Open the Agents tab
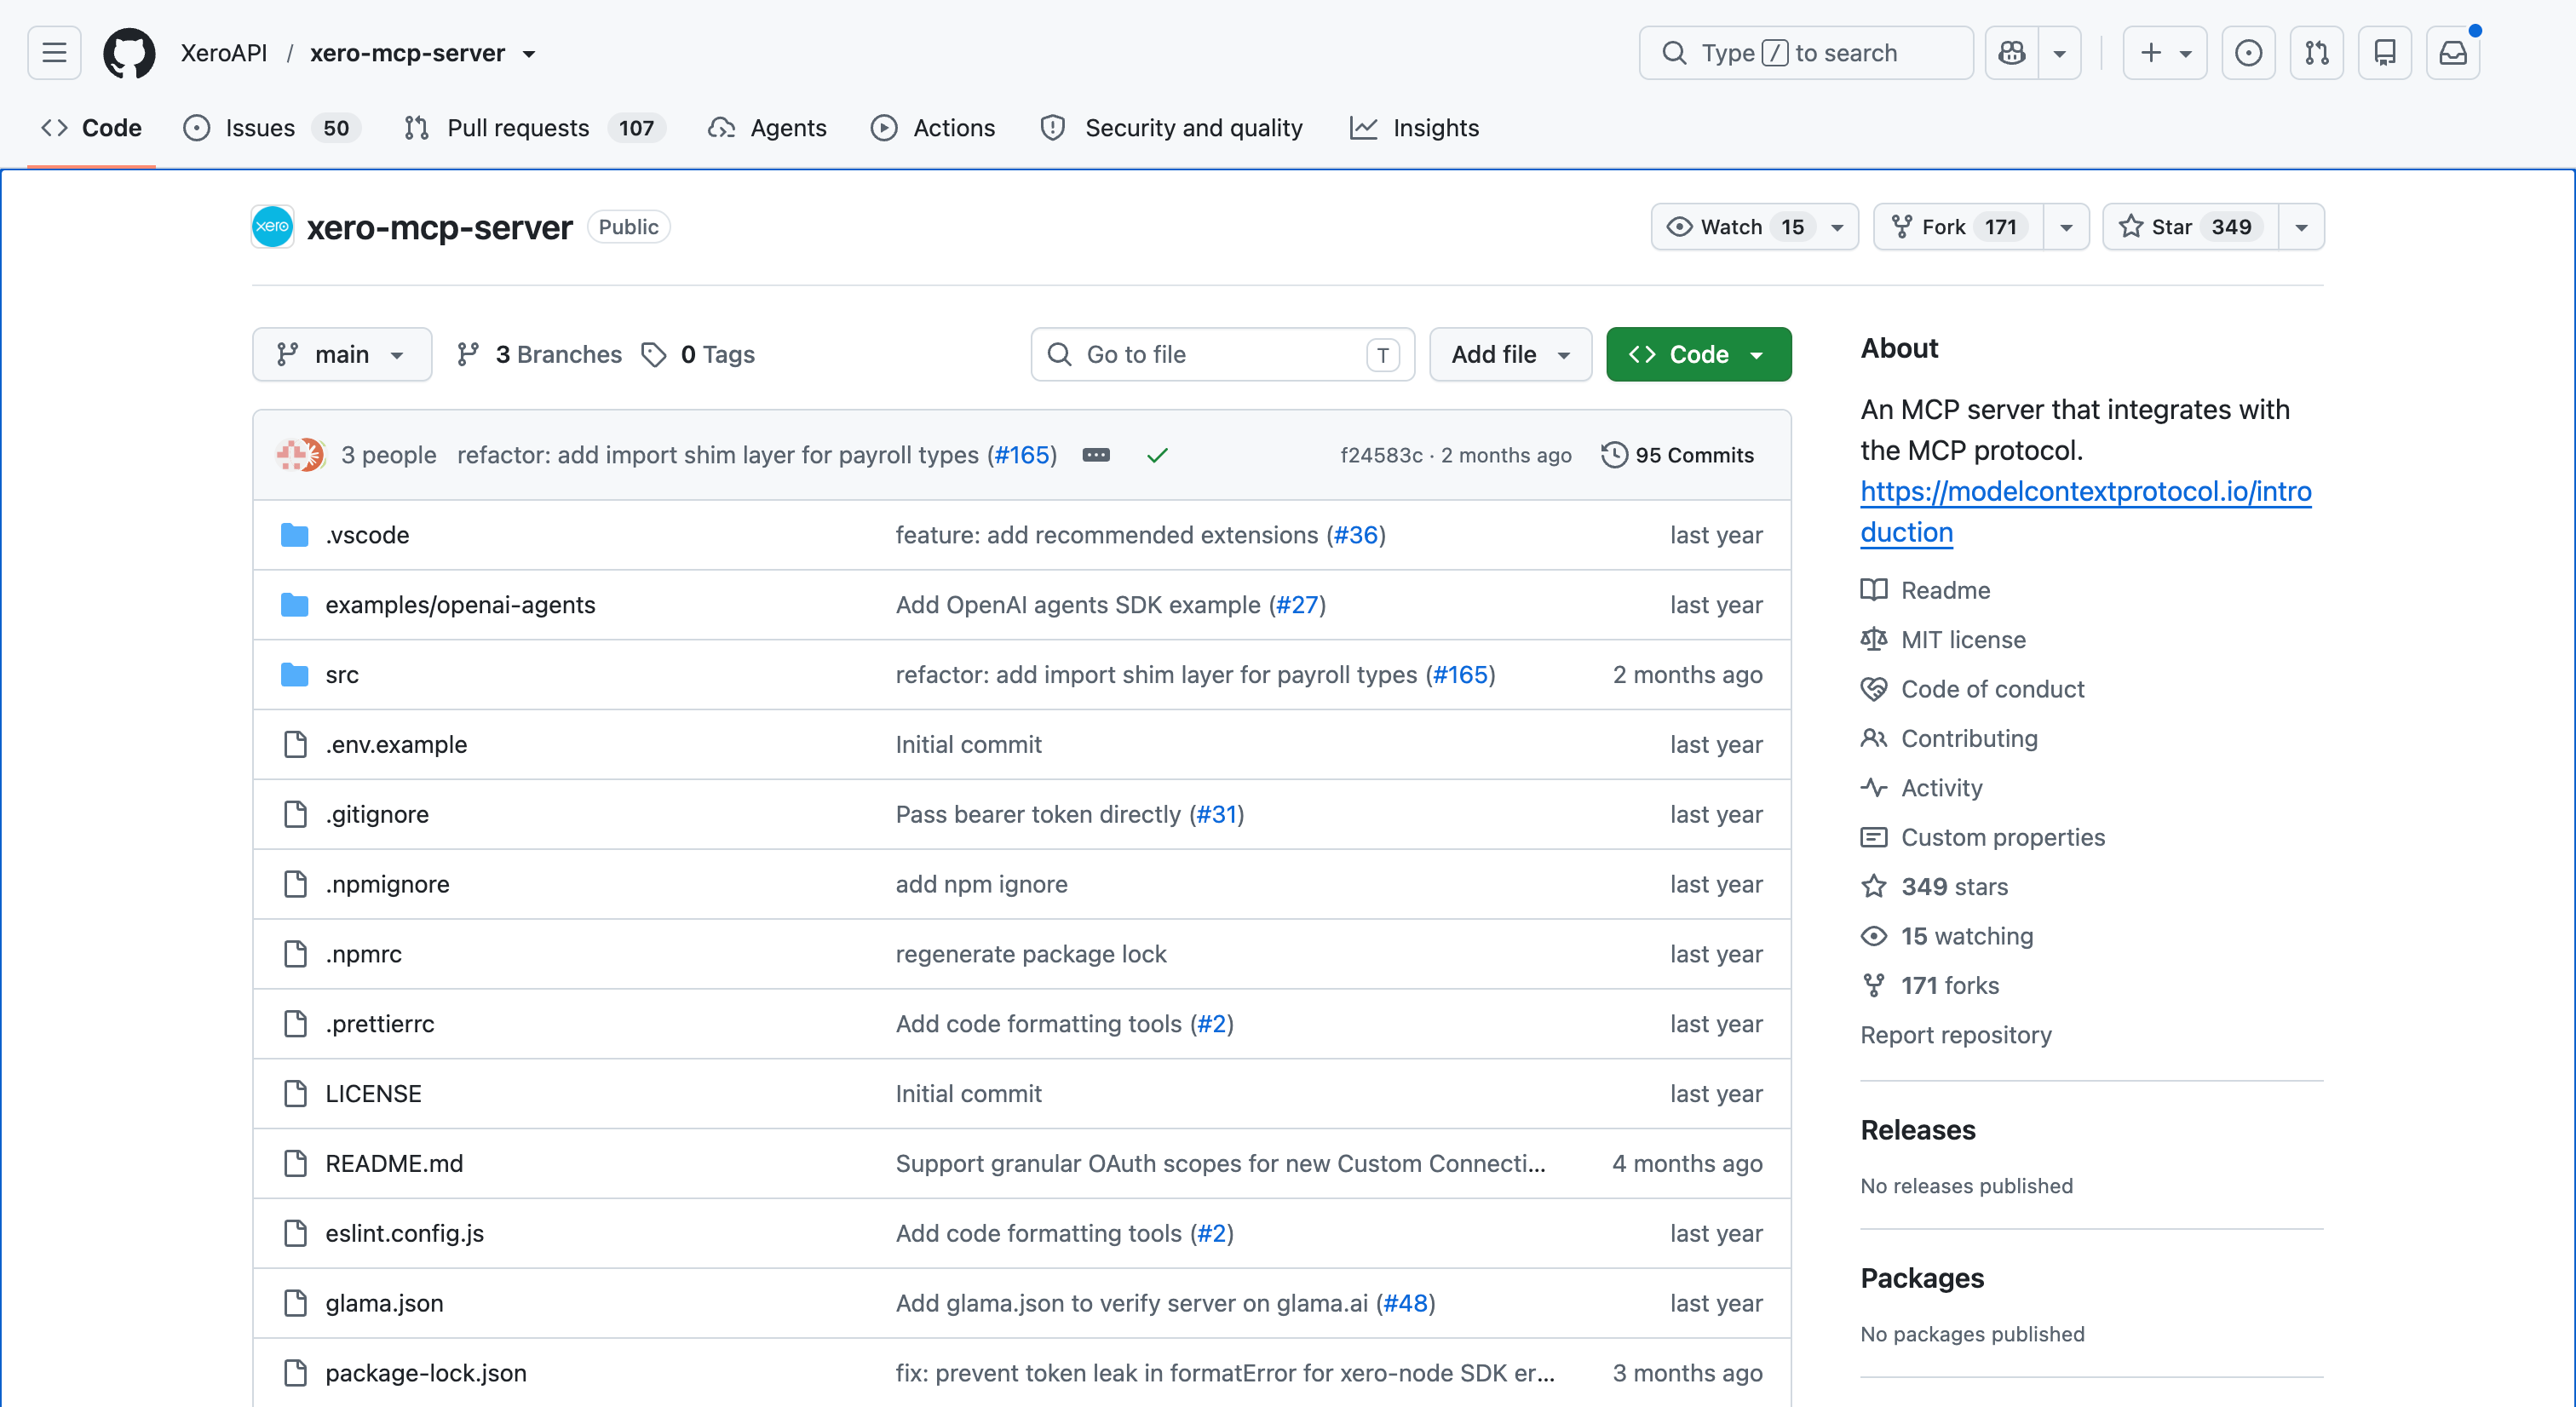This screenshot has width=2576, height=1407. 768,128
